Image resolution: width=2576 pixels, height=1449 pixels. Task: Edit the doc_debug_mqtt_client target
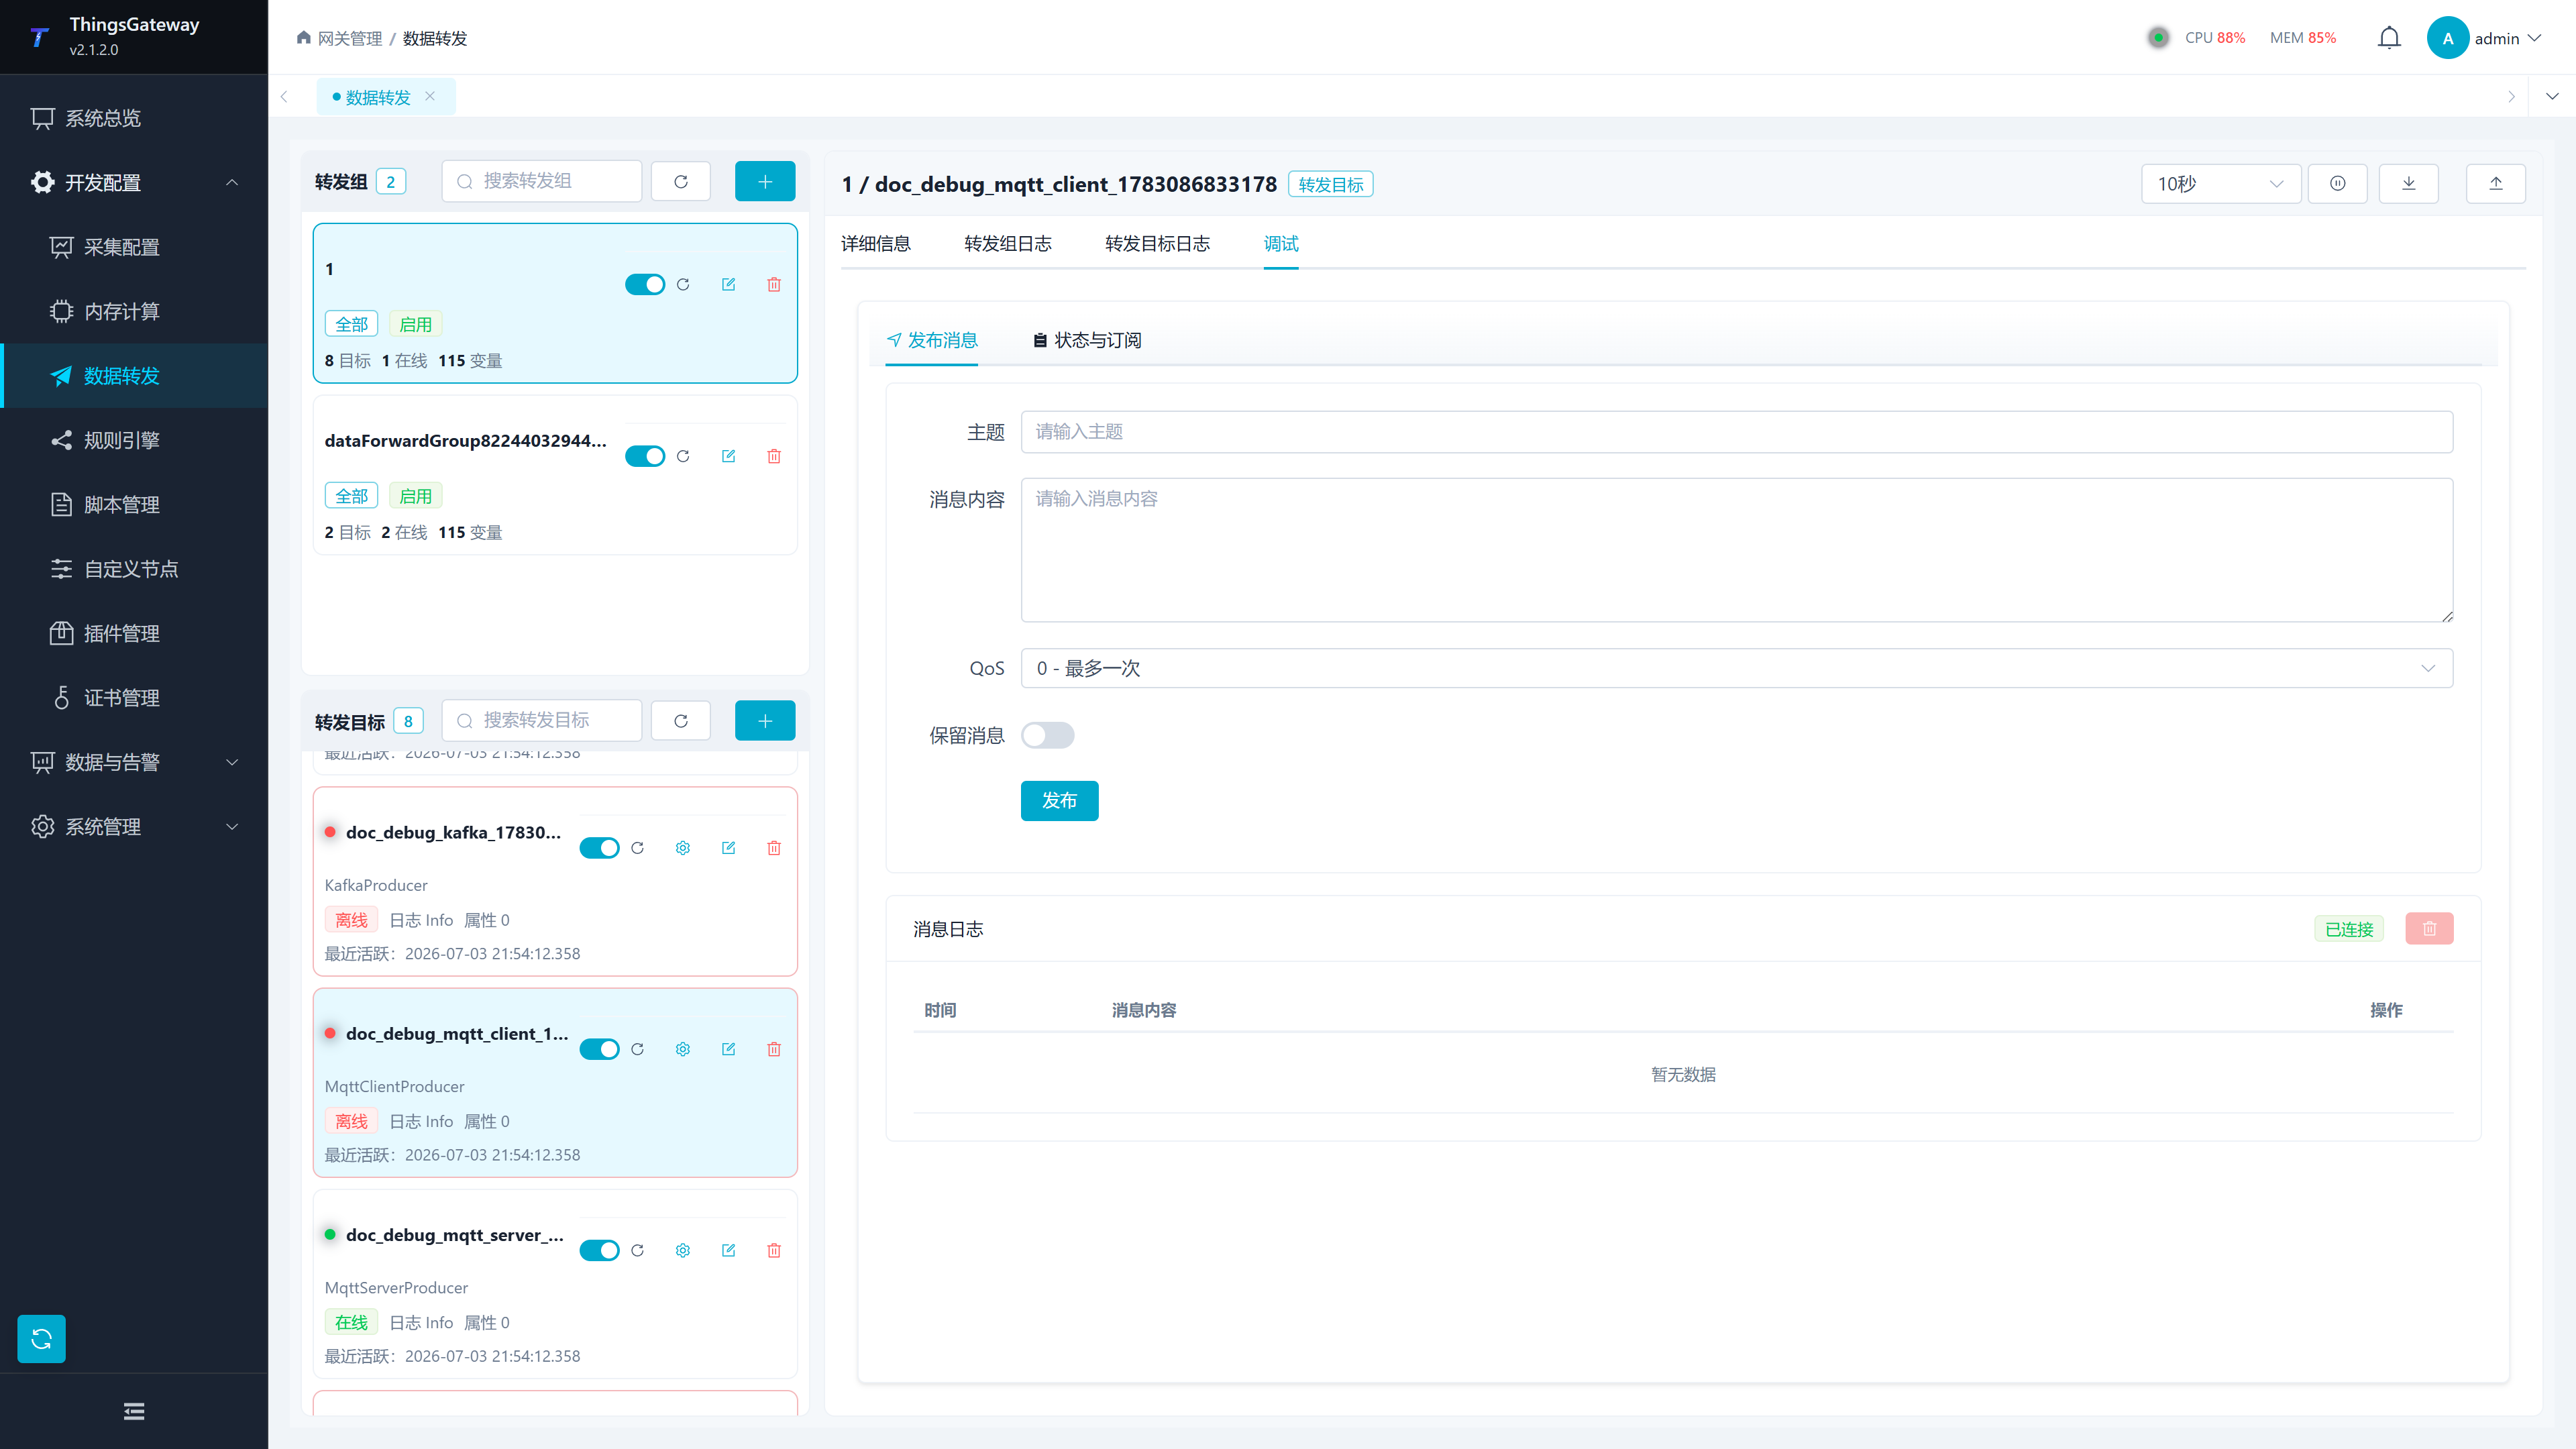pos(728,1049)
